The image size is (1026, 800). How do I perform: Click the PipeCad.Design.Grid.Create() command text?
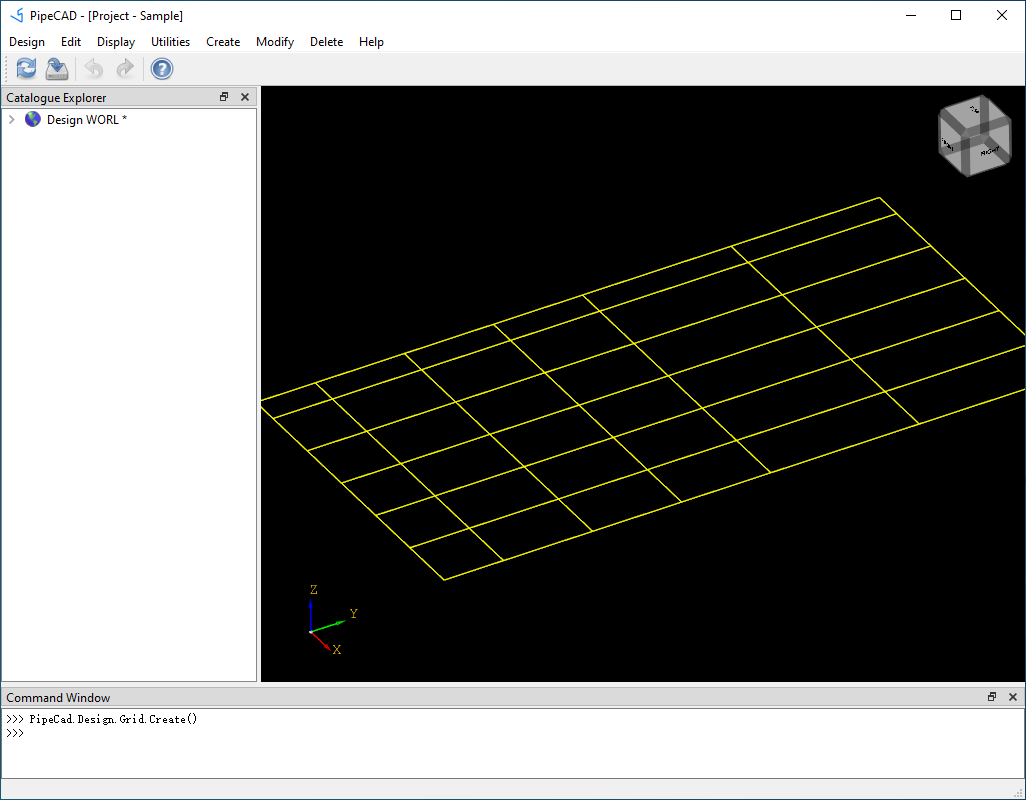pos(113,719)
